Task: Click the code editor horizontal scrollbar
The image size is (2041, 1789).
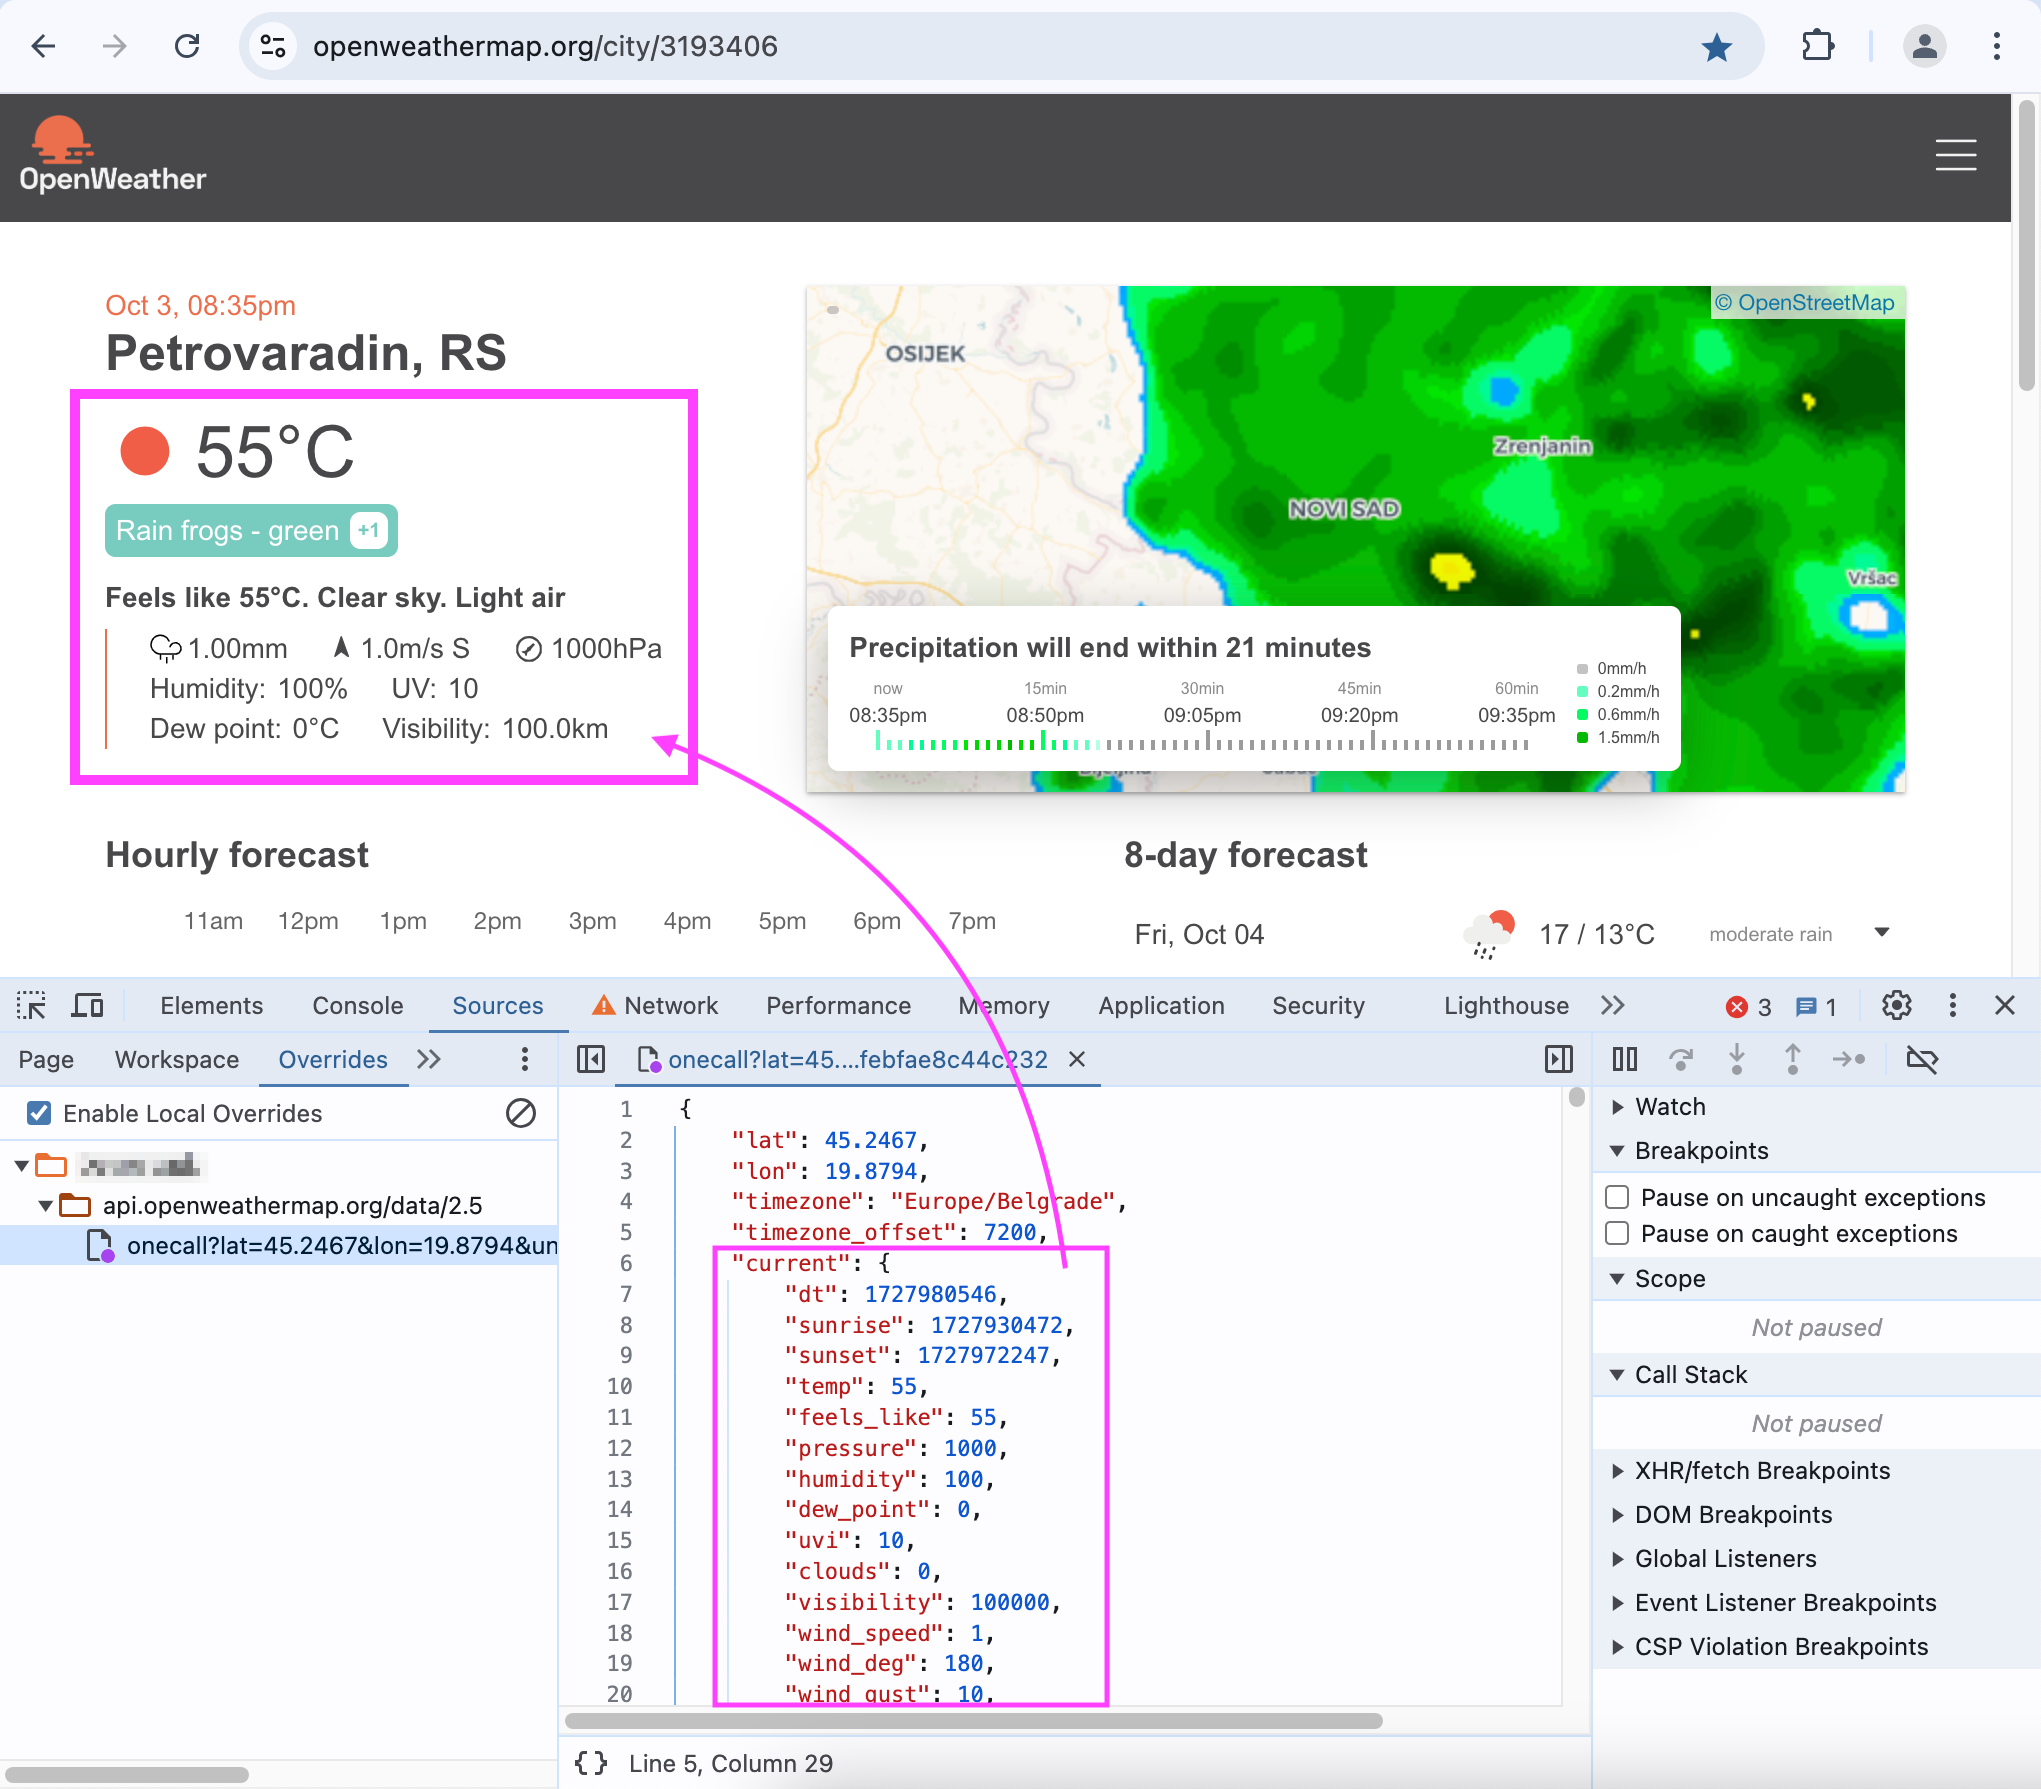Action: 974,1721
